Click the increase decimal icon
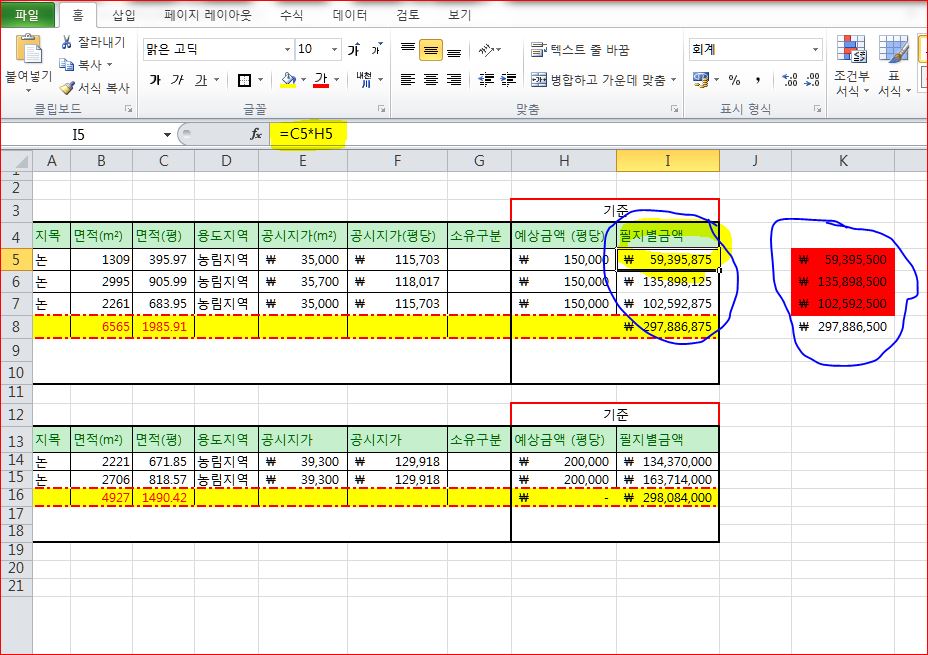The height and width of the screenshot is (655, 928). [790, 79]
